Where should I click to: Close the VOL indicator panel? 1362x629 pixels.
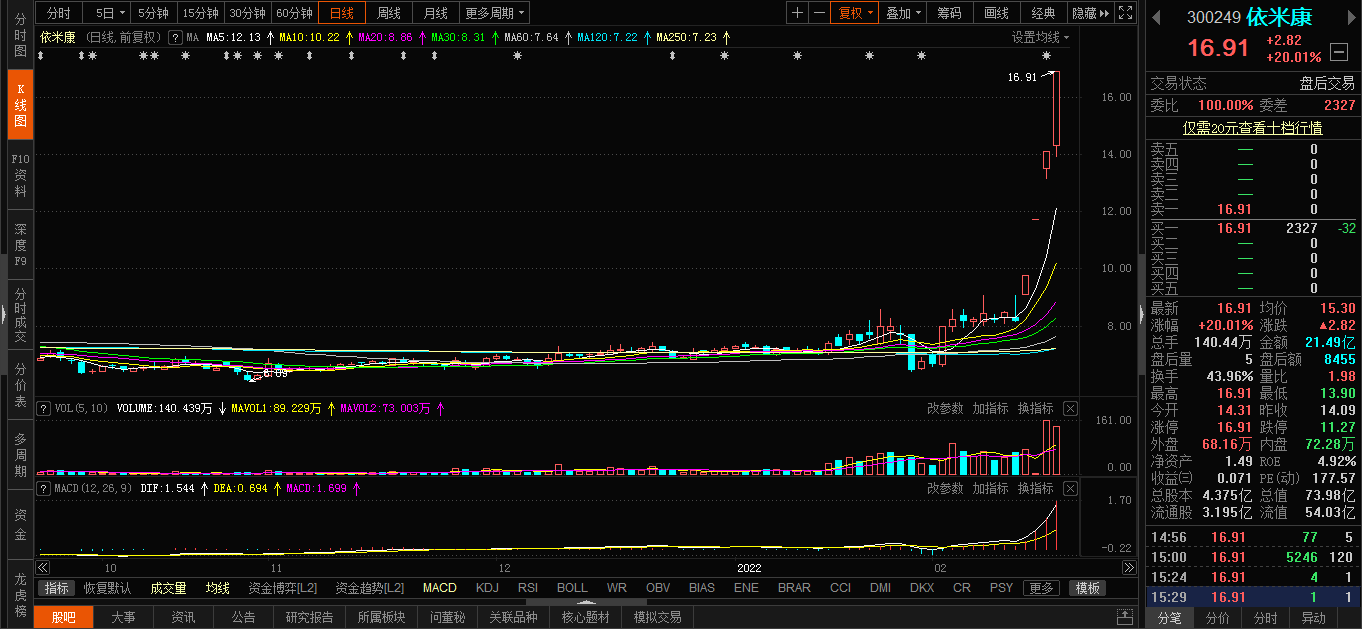[x=1070, y=408]
